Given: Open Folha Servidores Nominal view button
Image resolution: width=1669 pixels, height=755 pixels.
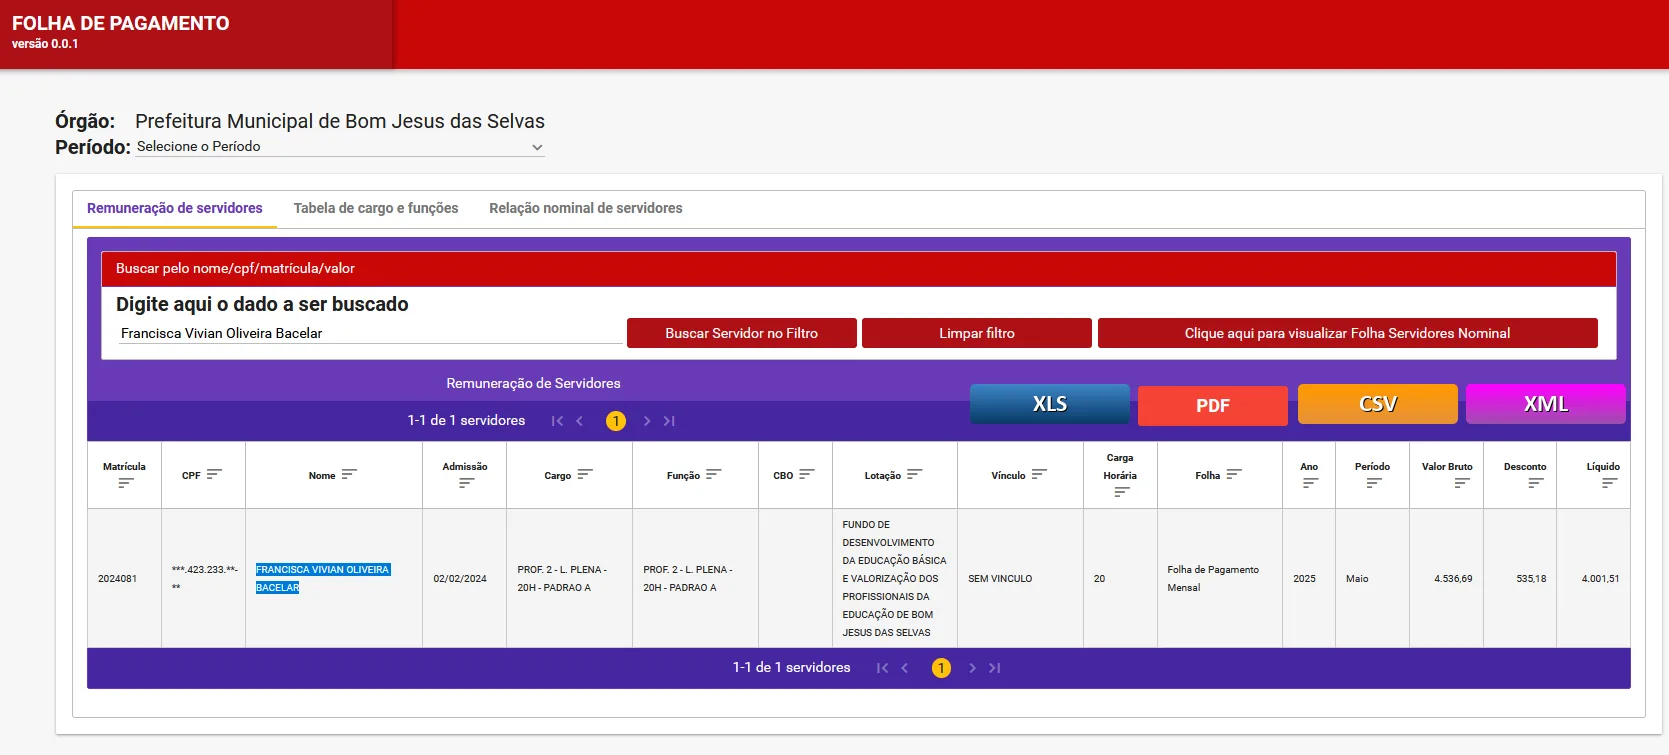Looking at the screenshot, I should [1346, 333].
